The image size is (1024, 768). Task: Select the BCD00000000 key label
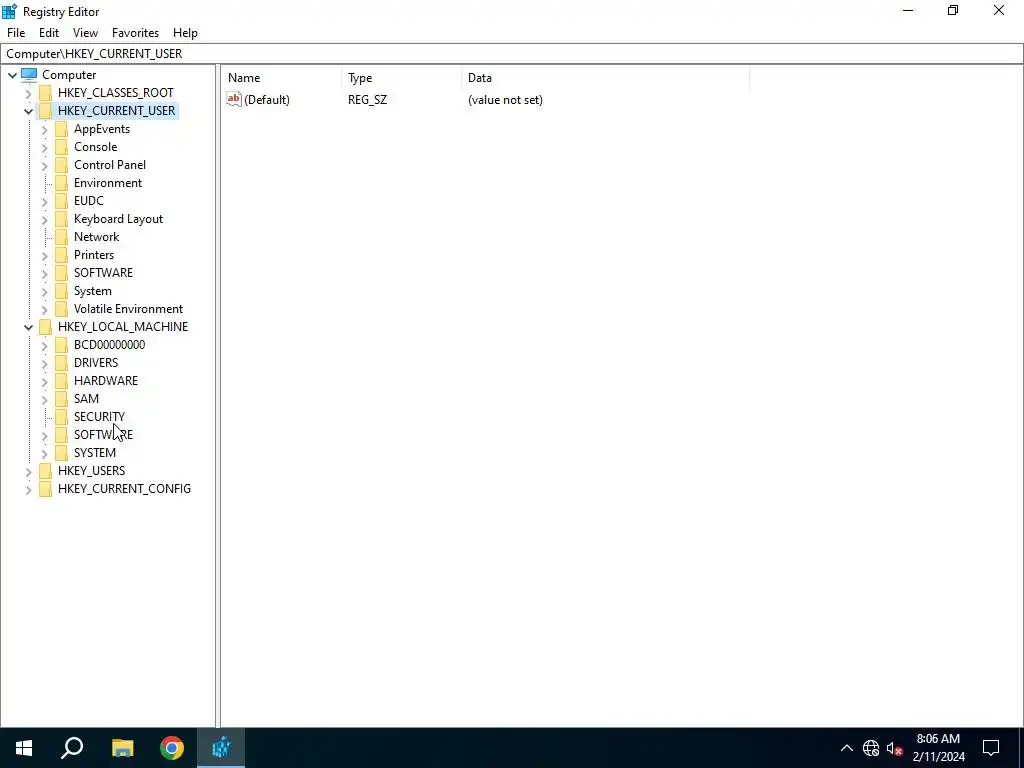coord(109,345)
